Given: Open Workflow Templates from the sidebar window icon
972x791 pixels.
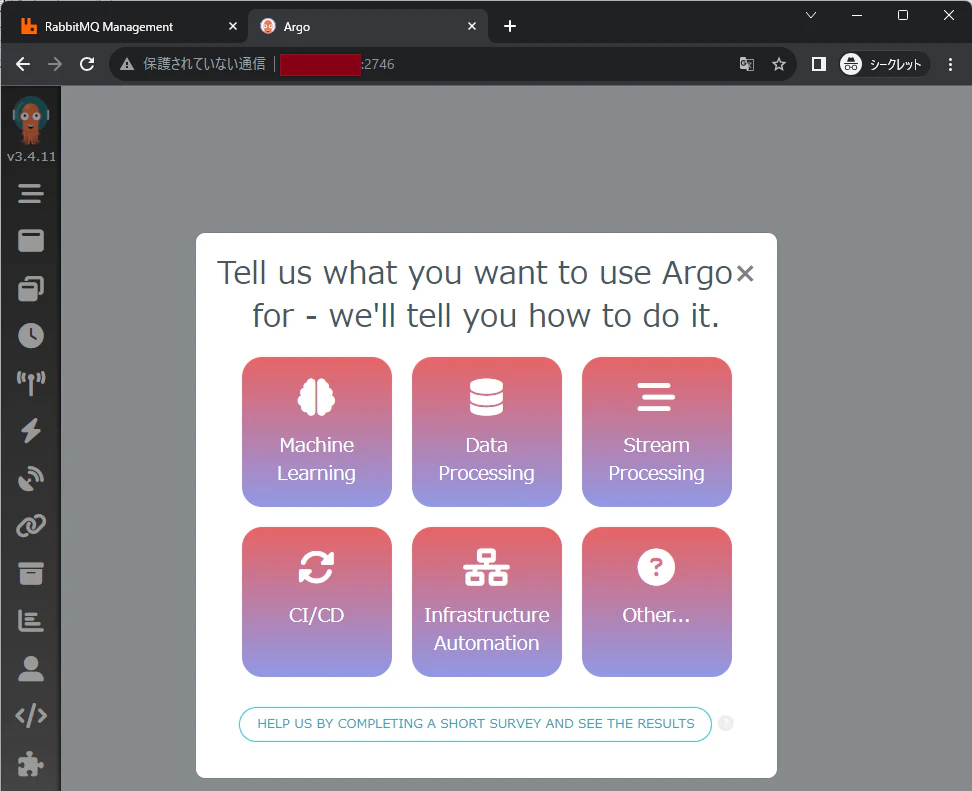Looking at the screenshot, I should pyautogui.click(x=30, y=241).
